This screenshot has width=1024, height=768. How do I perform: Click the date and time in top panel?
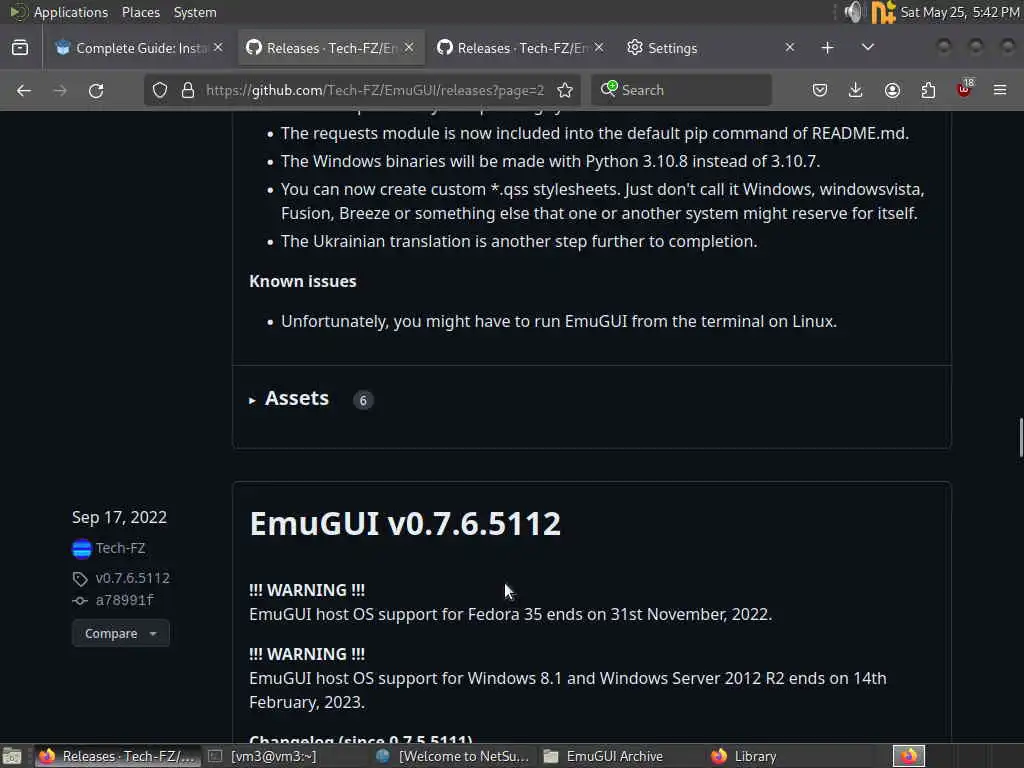click(x=959, y=12)
